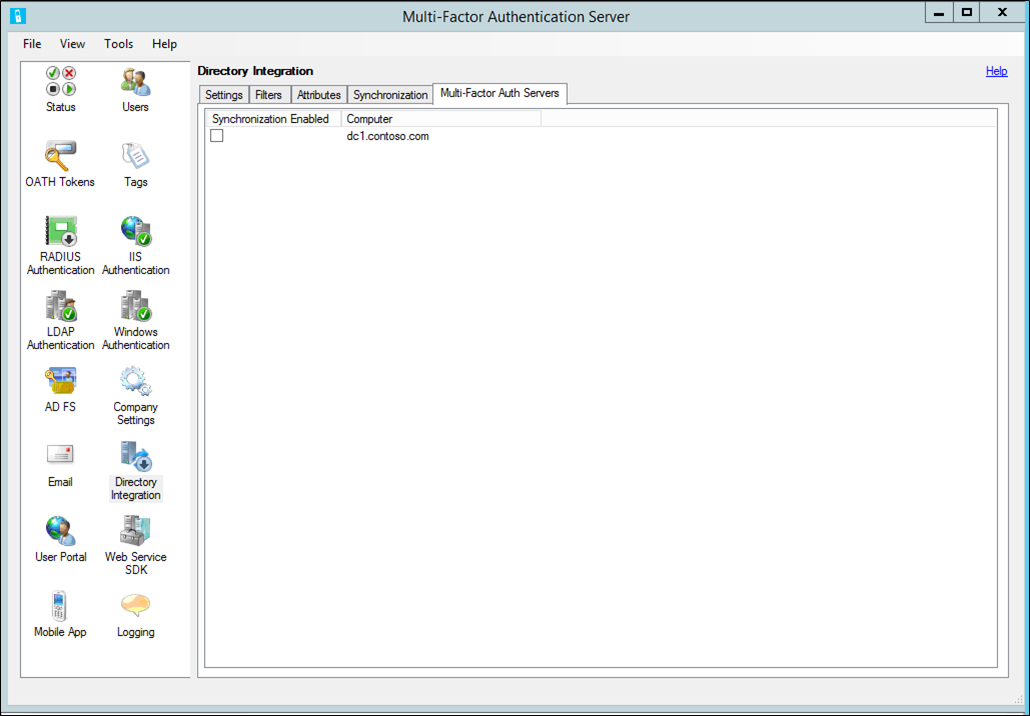Image resolution: width=1030 pixels, height=716 pixels.
Task: Open the Filters tab
Action: [269, 94]
